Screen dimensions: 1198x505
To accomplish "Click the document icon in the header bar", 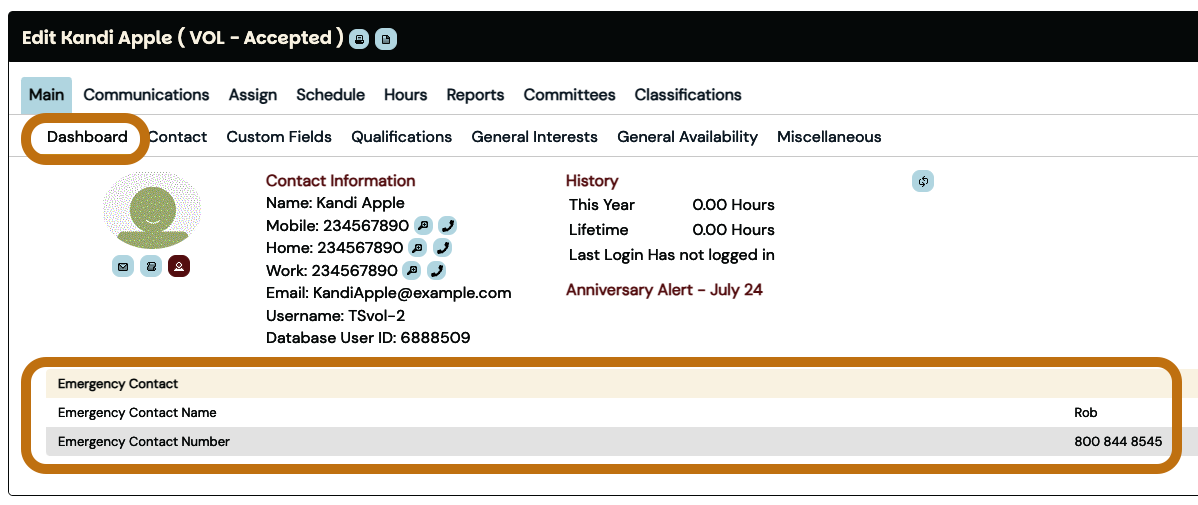I will click(385, 39).
